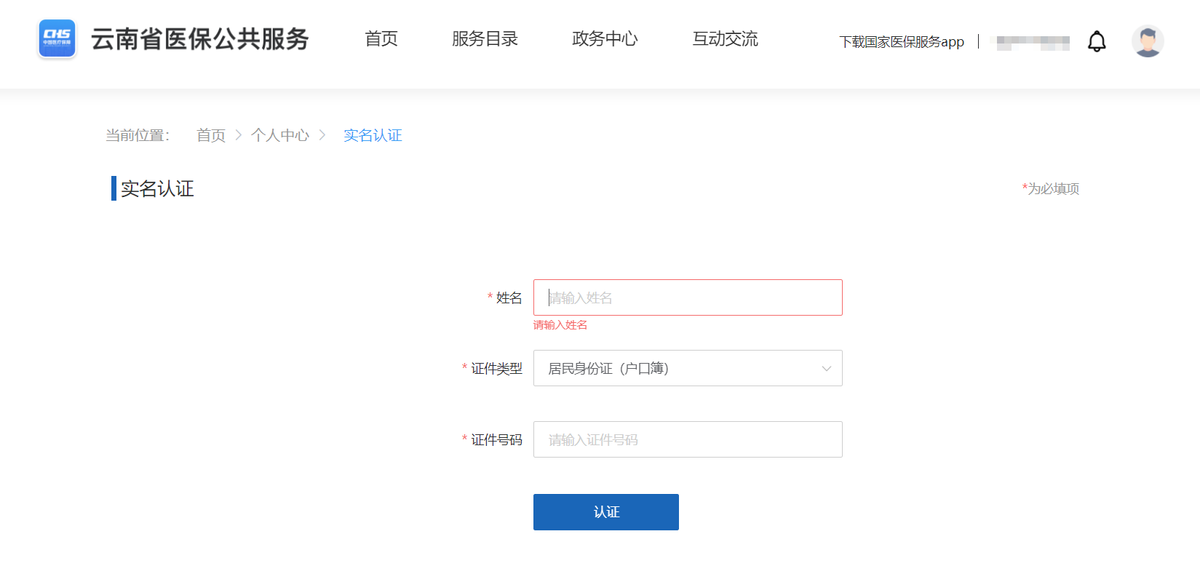Click inside the 姓名 name input field
Screen dimensions: 1200x584
tap(688, 297)
